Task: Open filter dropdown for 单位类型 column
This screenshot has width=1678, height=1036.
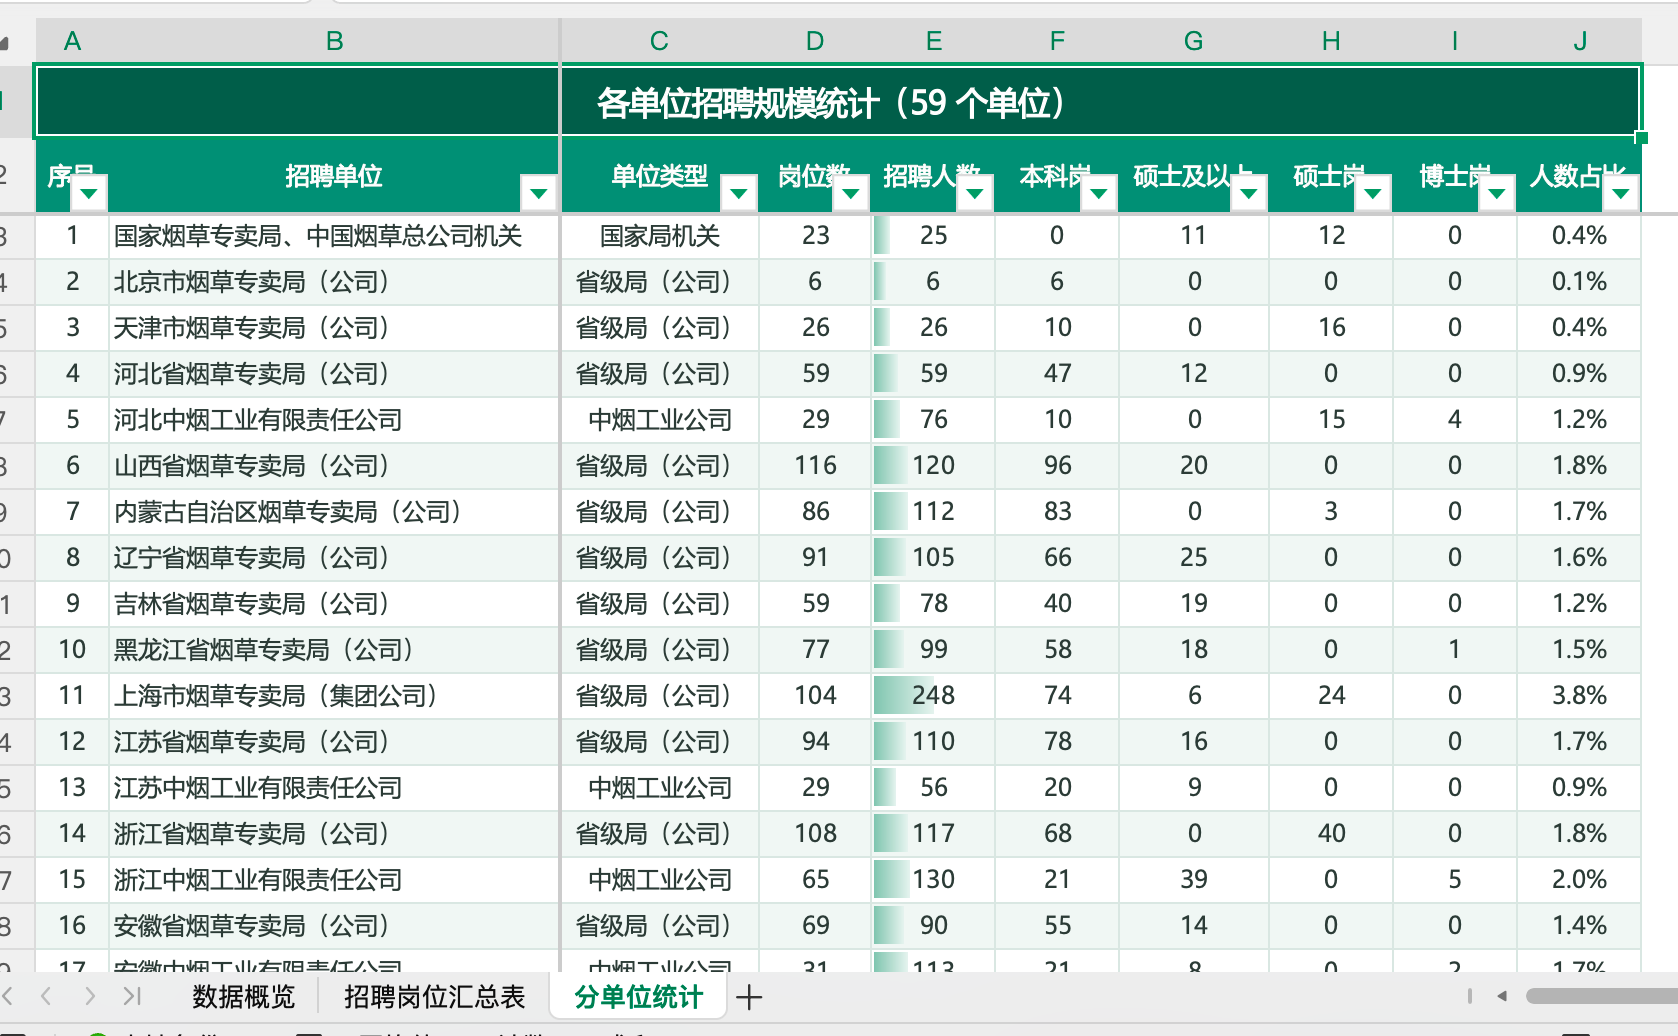Action: point(739,193)
